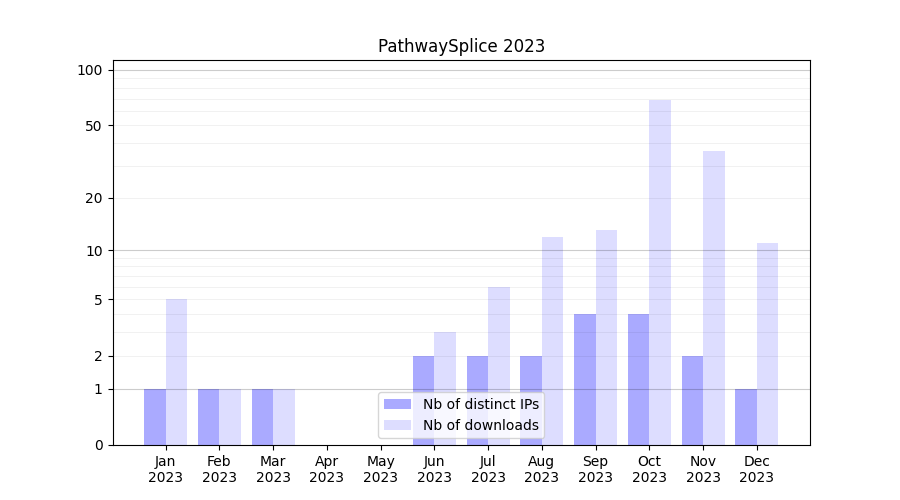Click the Jul 2023 distinct IPs bar

(x=477, y=400)
